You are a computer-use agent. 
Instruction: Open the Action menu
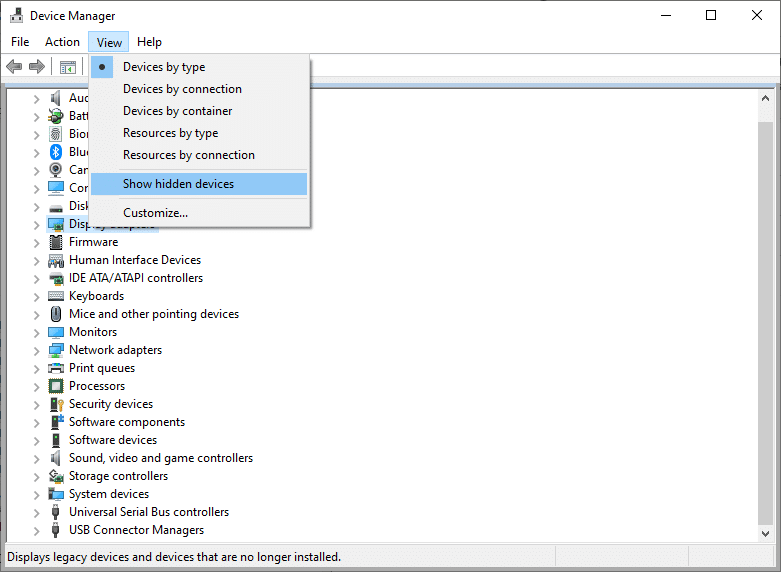(x=62, y=42)
